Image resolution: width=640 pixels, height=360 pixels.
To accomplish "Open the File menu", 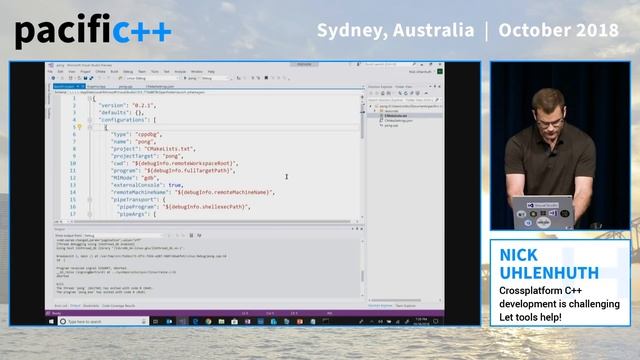I will [51, 71].
